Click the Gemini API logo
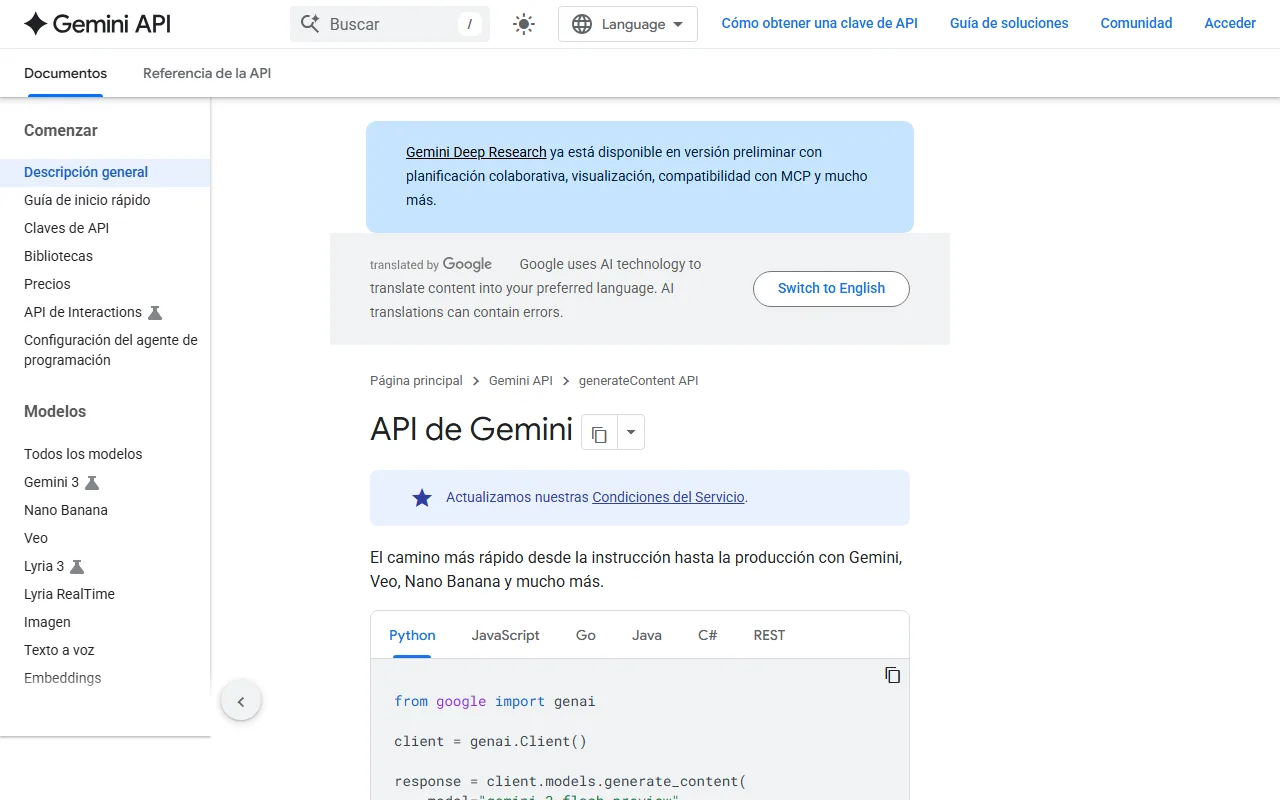 point(97,24)
